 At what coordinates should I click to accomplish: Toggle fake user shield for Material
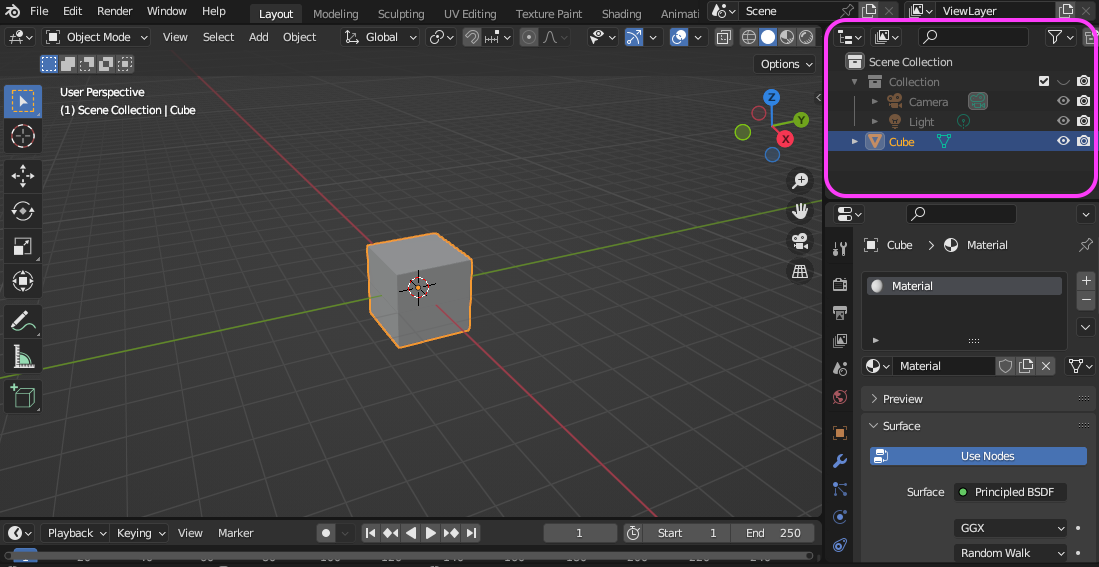click(1006, 366)
